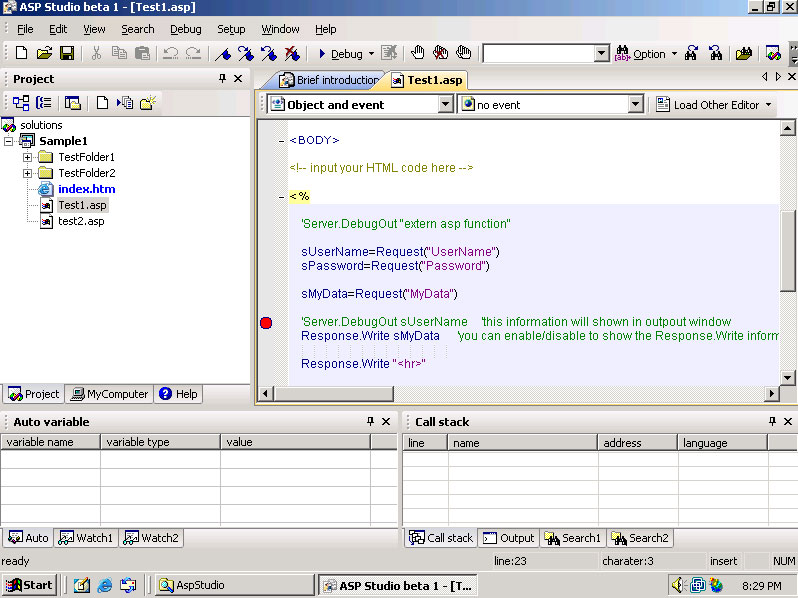Click the new folder star icon in Project toolbar
The height and width of the screenshot is (598, 798).
coord(148,103)
